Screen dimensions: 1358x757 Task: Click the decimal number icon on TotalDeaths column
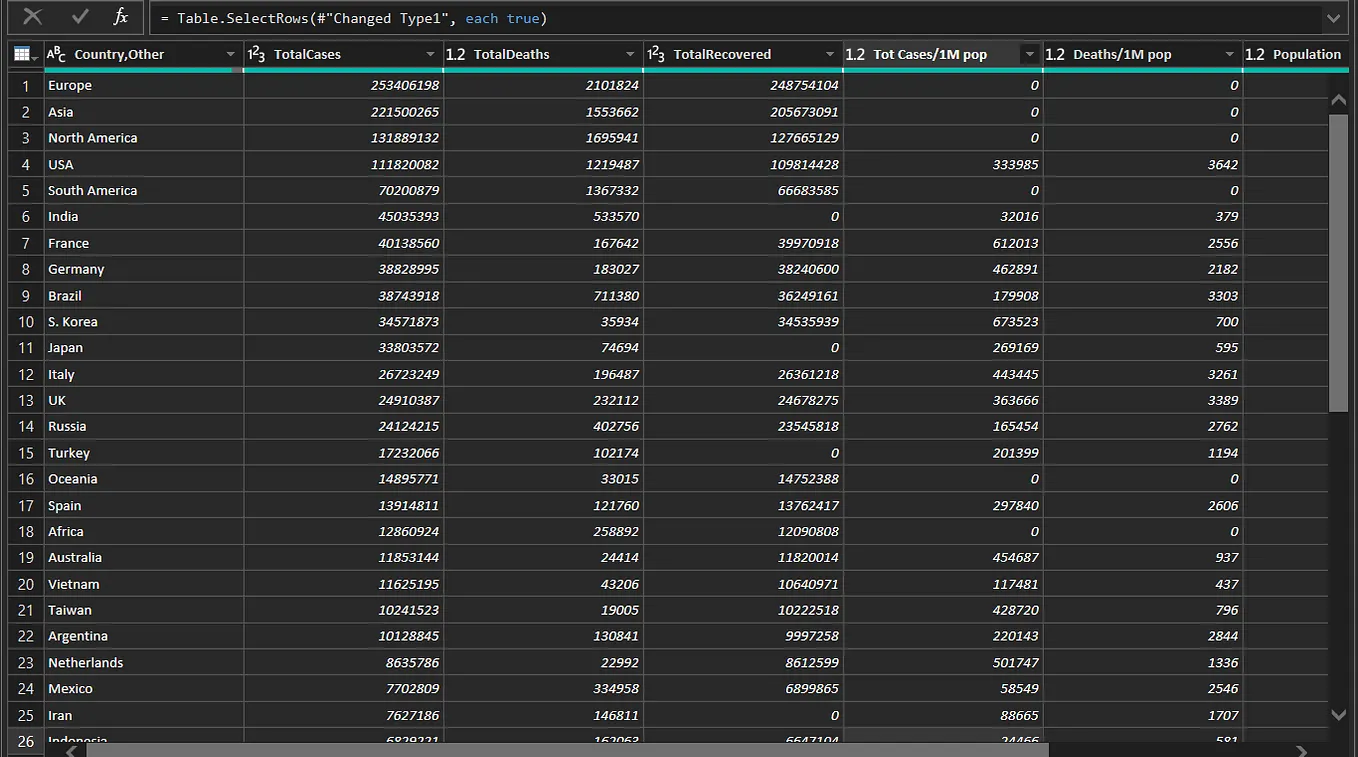456,54
